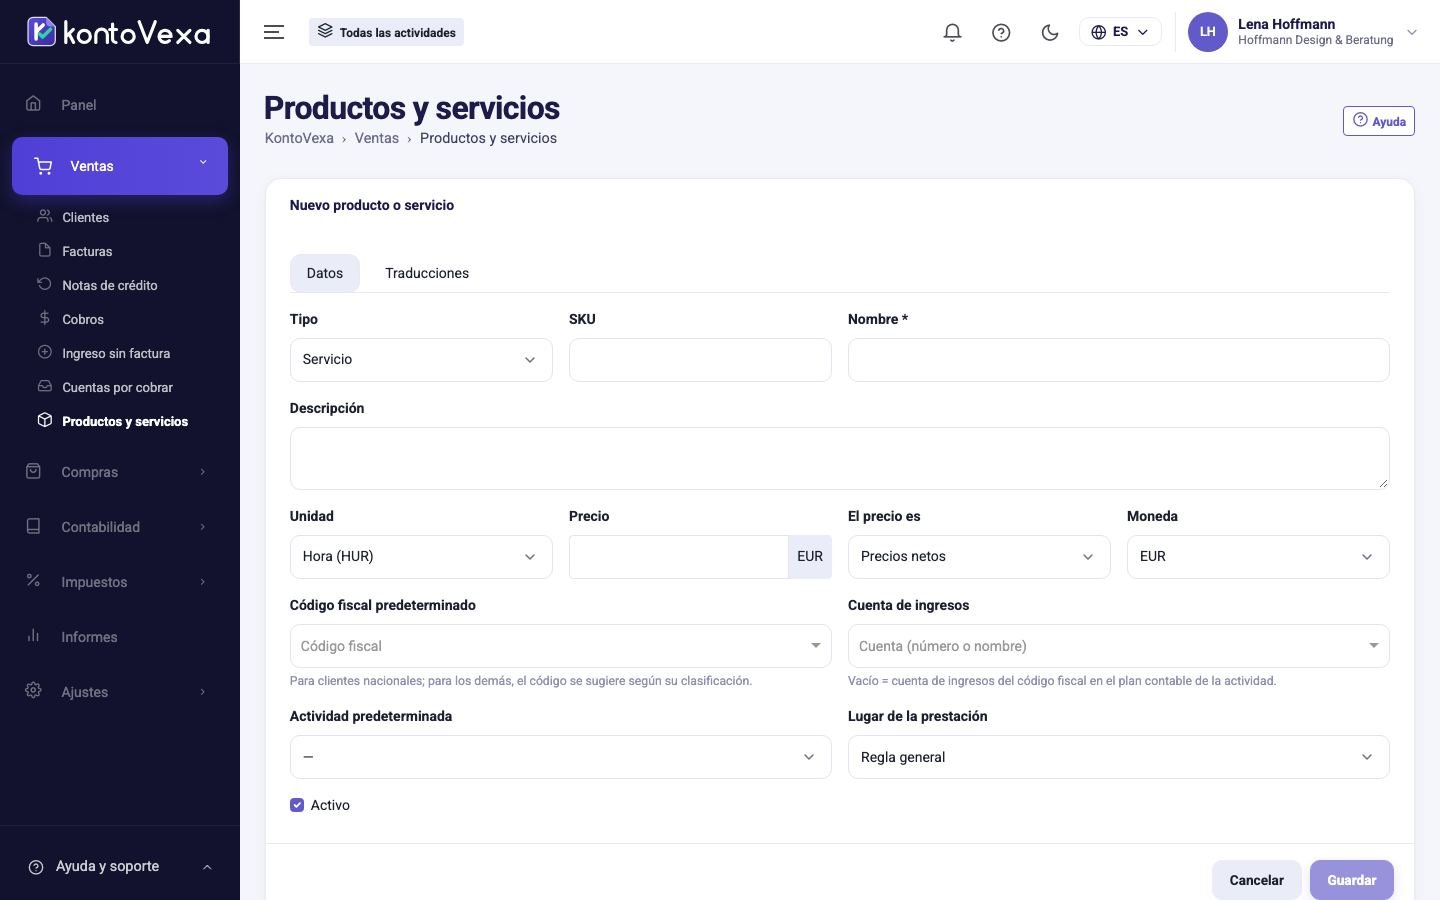Open Informes chart icon in sidebar
Image resolution: width=1440 pixels, height=900 pixels.
[x=33, y=636]
